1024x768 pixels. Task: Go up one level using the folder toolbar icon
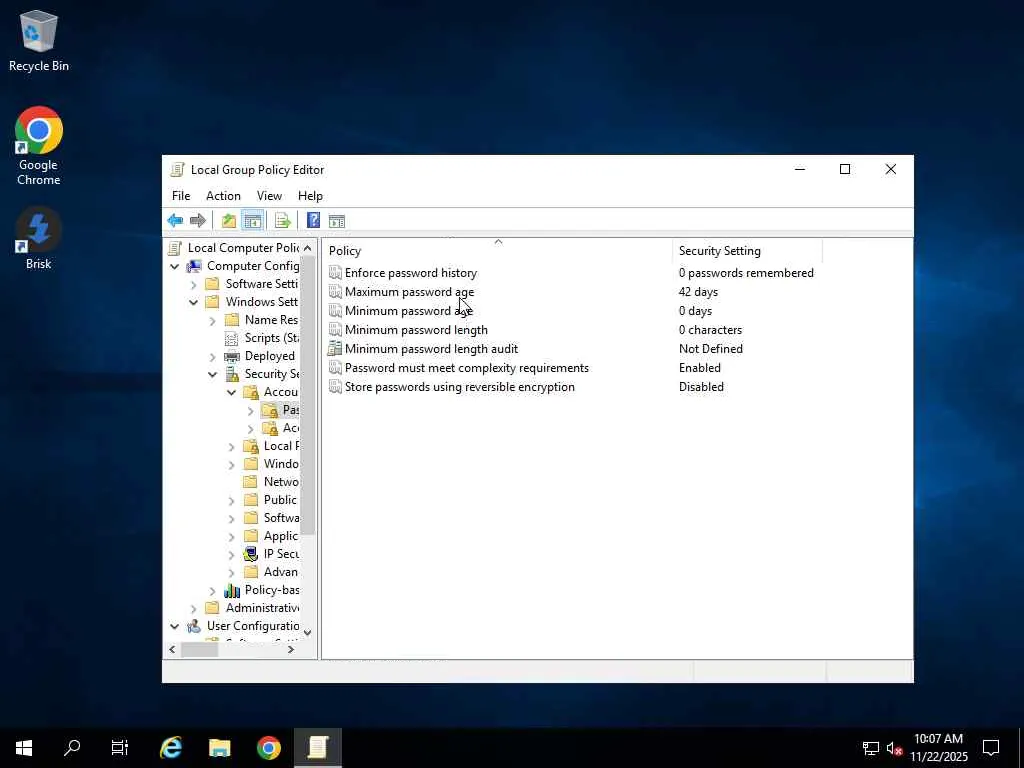(x=229, y=221)
